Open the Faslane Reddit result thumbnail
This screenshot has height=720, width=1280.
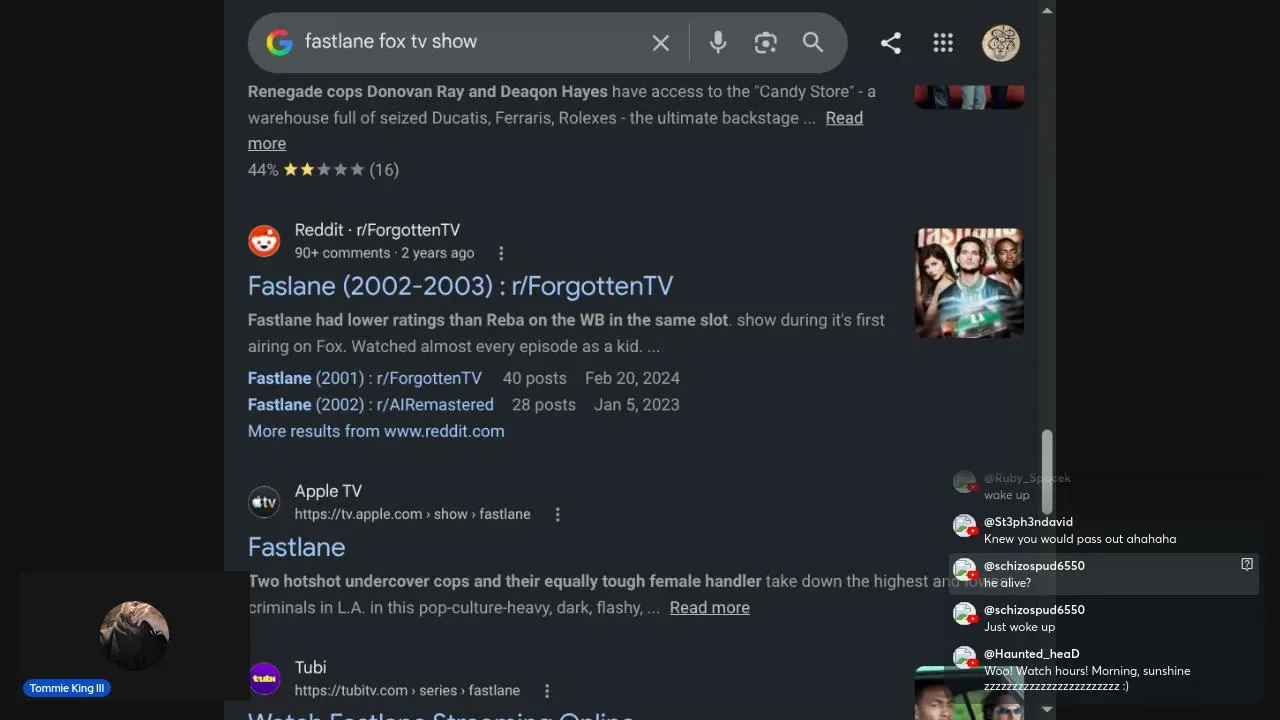[969, 283]
